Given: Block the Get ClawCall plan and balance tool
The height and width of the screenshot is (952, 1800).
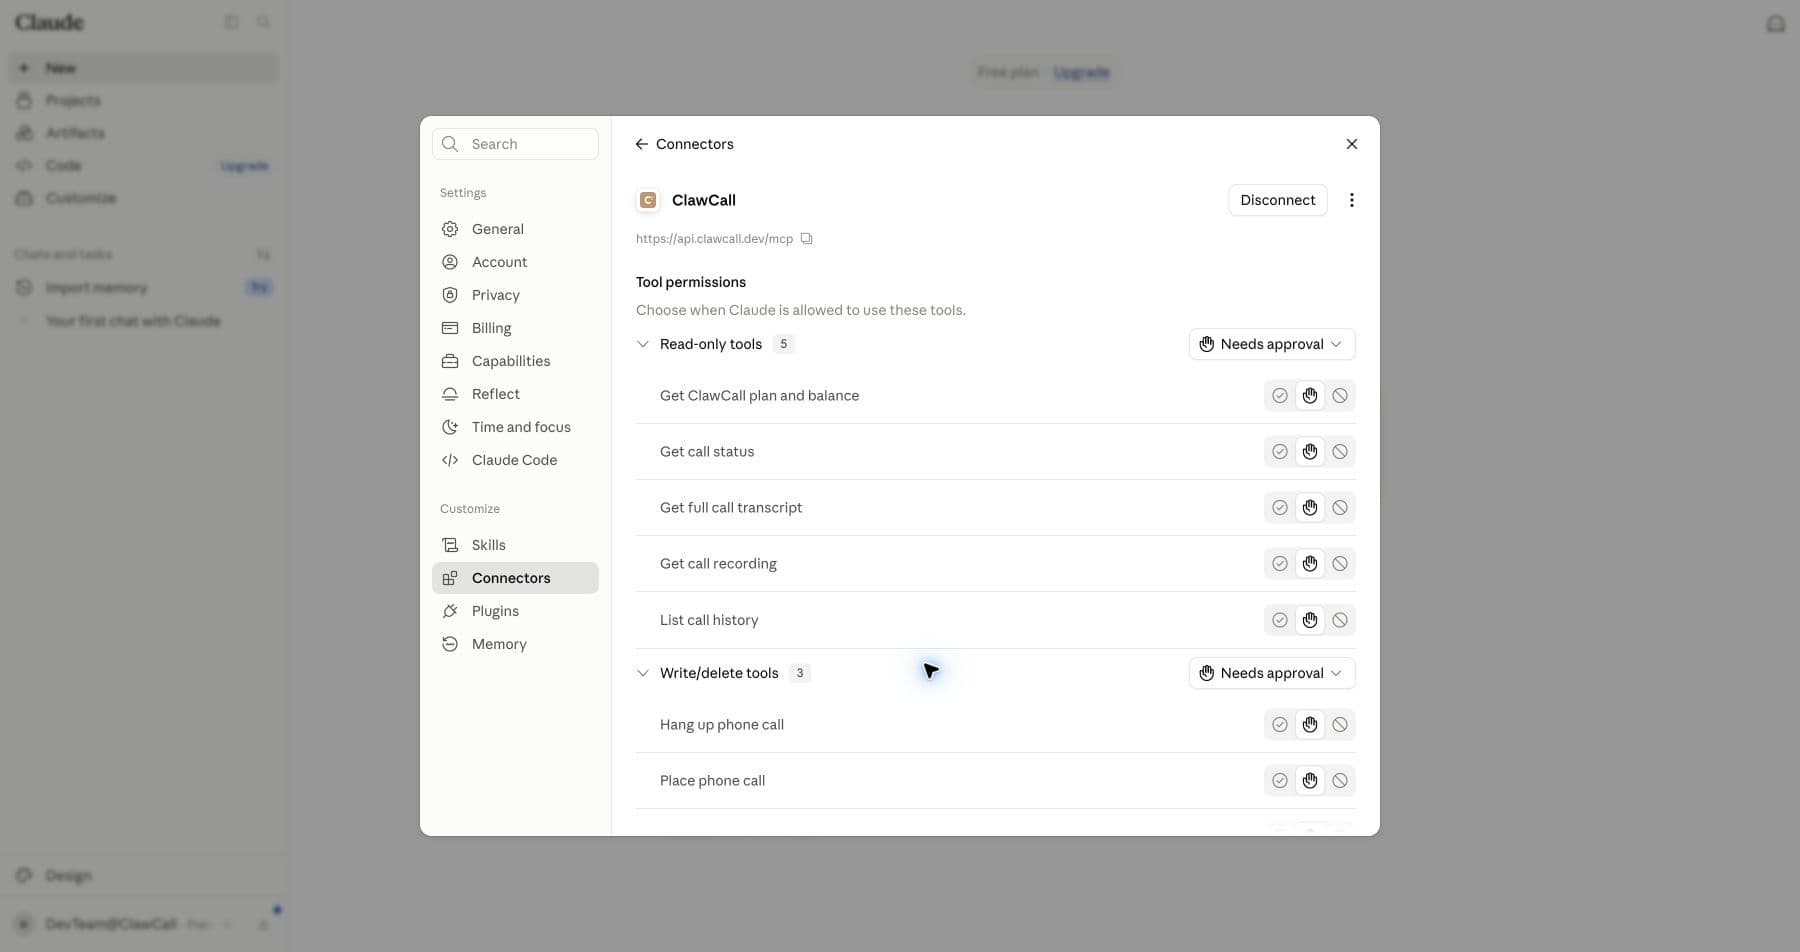Looking at the screenshot, I should pyautogui.click(x=1339, y=396).
